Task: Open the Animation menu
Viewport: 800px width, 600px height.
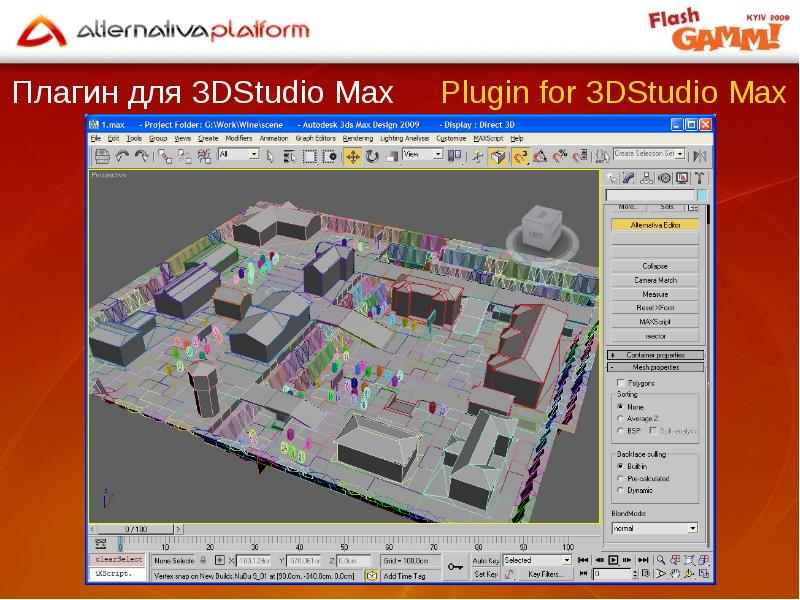Action: (274, 138)
